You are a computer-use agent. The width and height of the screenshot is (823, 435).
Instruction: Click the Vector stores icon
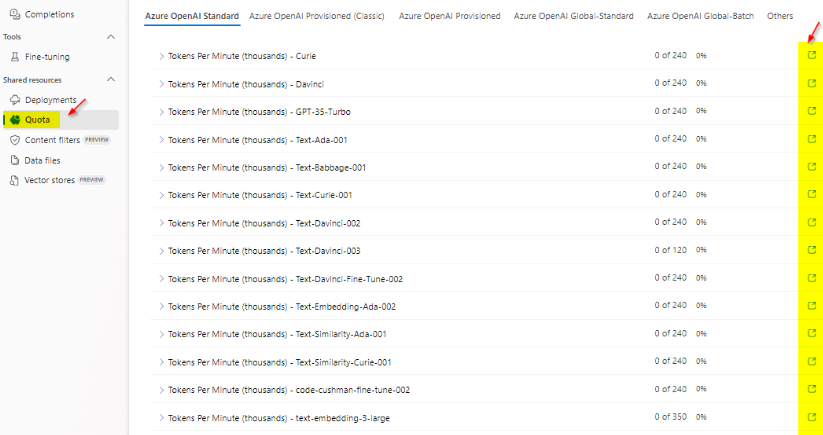(x=15, y=181)
